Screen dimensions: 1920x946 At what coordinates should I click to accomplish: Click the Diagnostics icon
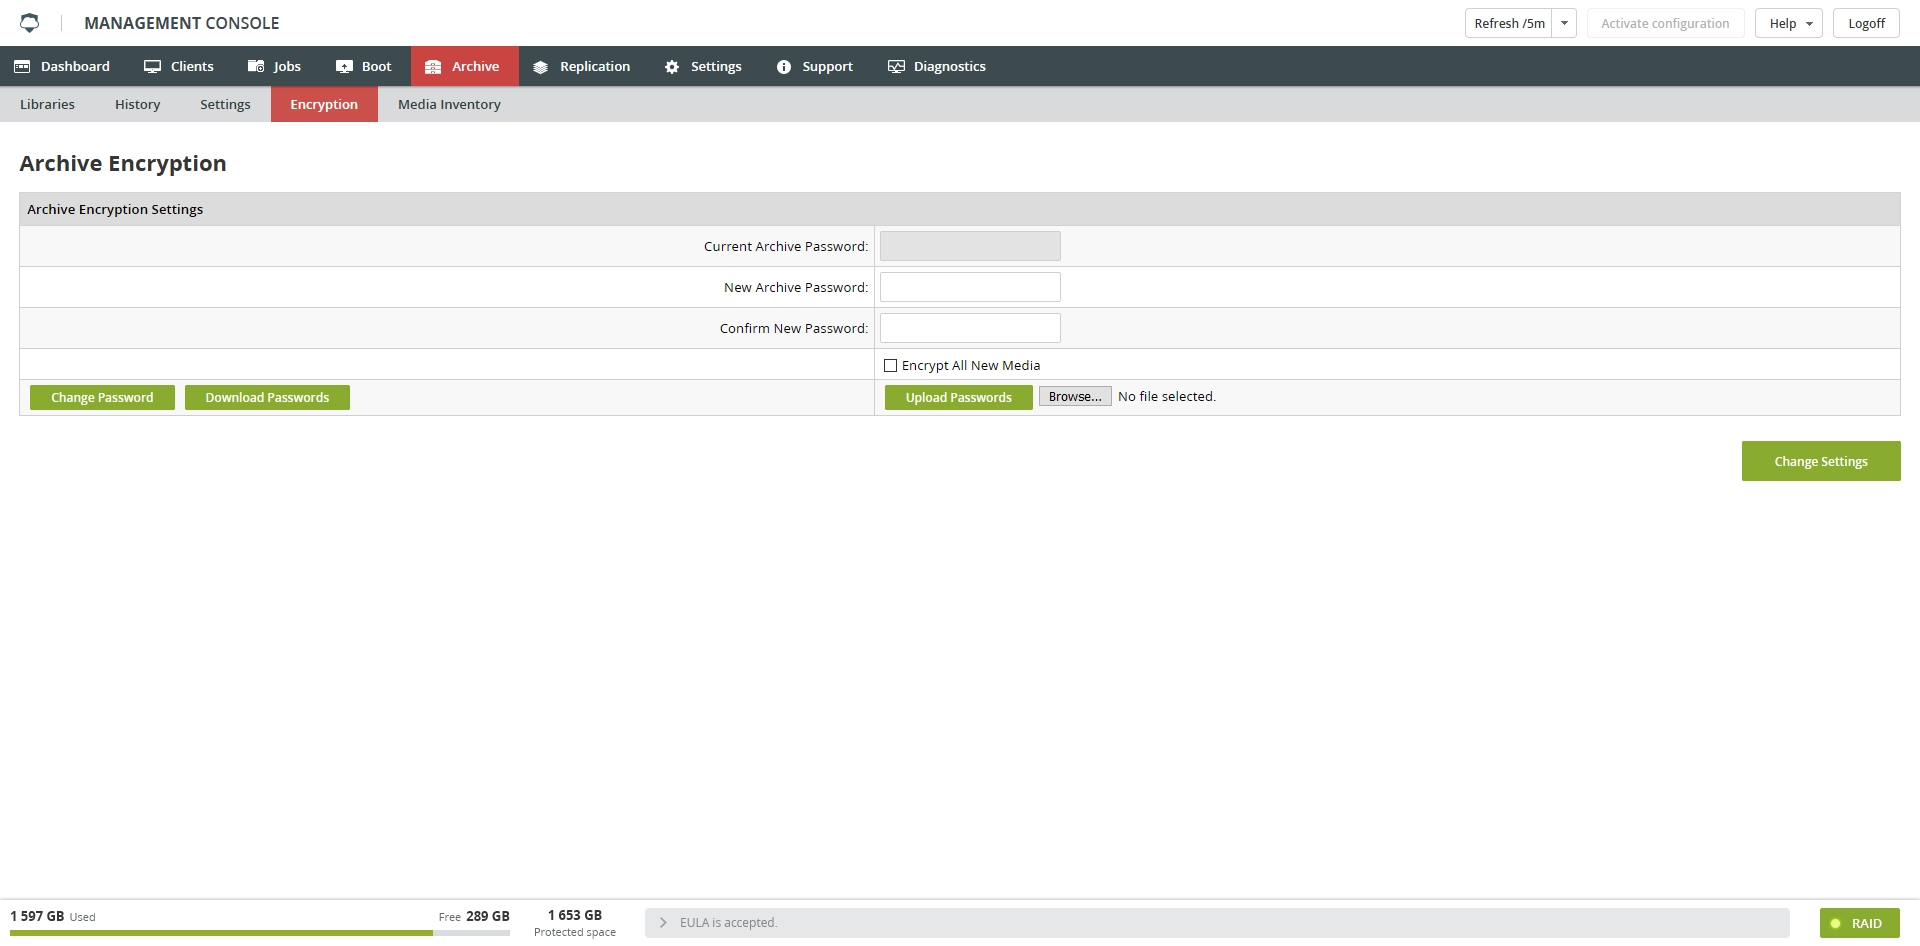tap(896, 66)
